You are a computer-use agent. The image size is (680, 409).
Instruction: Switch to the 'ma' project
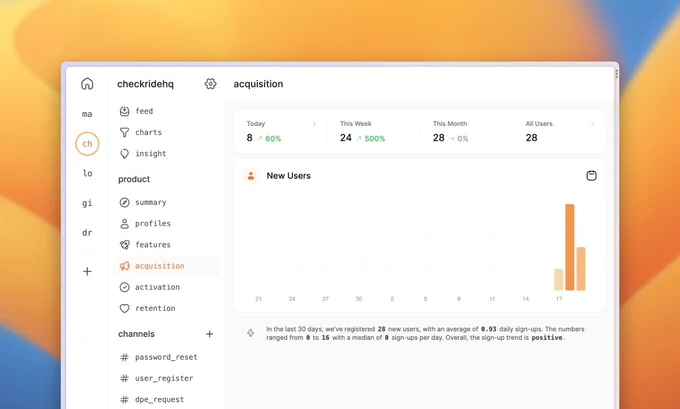[87, 114]
